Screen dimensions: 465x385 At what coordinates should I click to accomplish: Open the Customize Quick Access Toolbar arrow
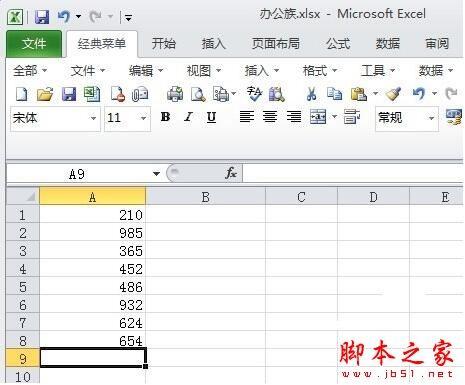[x=128, y=17]
